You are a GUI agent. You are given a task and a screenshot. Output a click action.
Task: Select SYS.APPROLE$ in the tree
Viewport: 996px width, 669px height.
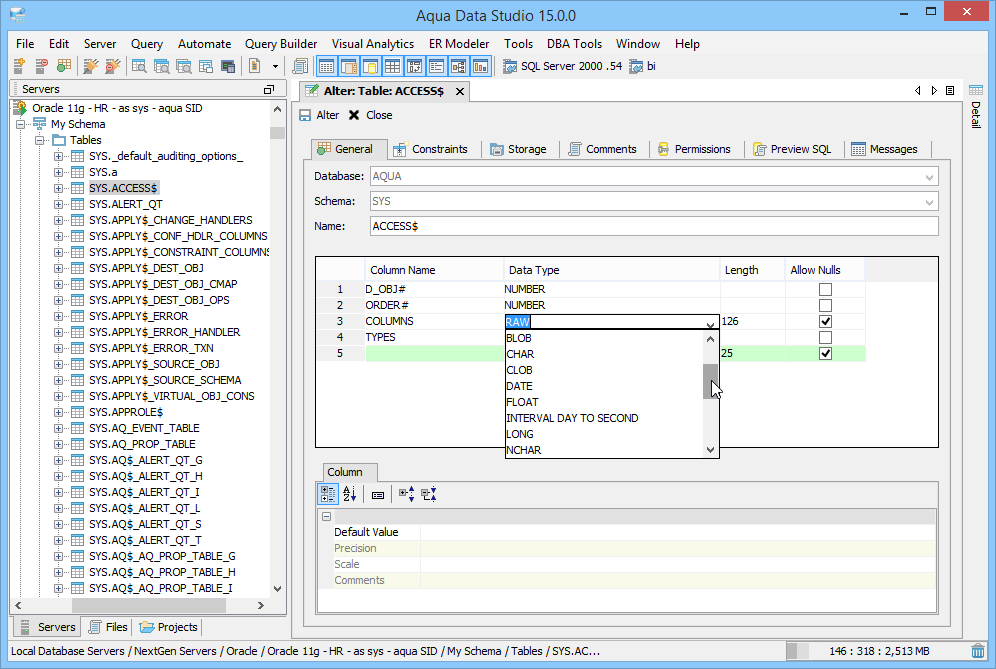point(126,412)
